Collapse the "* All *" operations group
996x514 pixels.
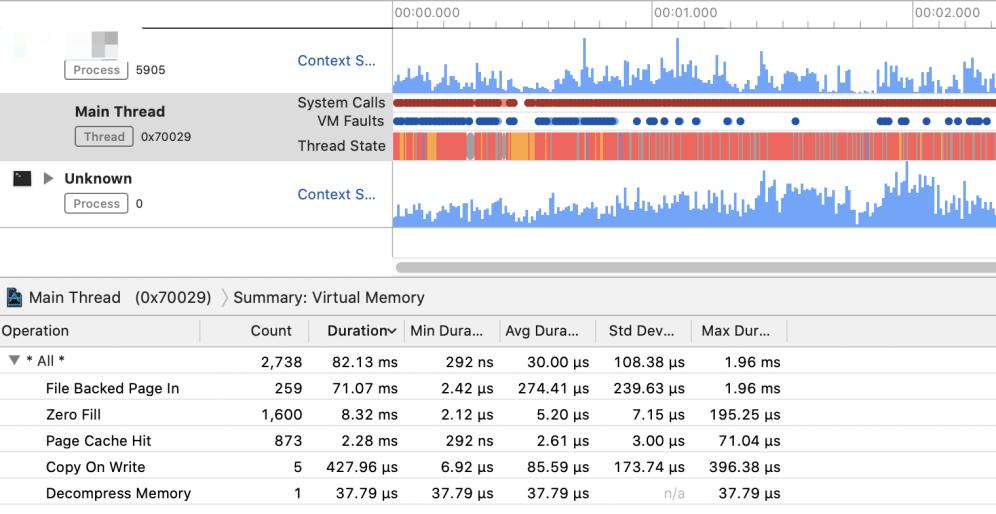click(14, 361)
